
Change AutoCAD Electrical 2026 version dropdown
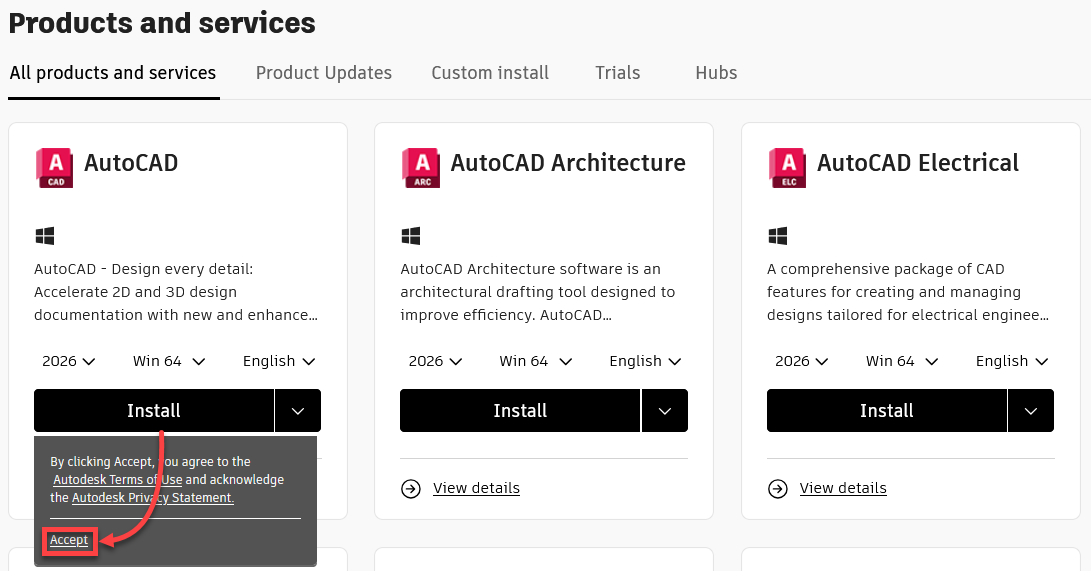tap(802, 361)
